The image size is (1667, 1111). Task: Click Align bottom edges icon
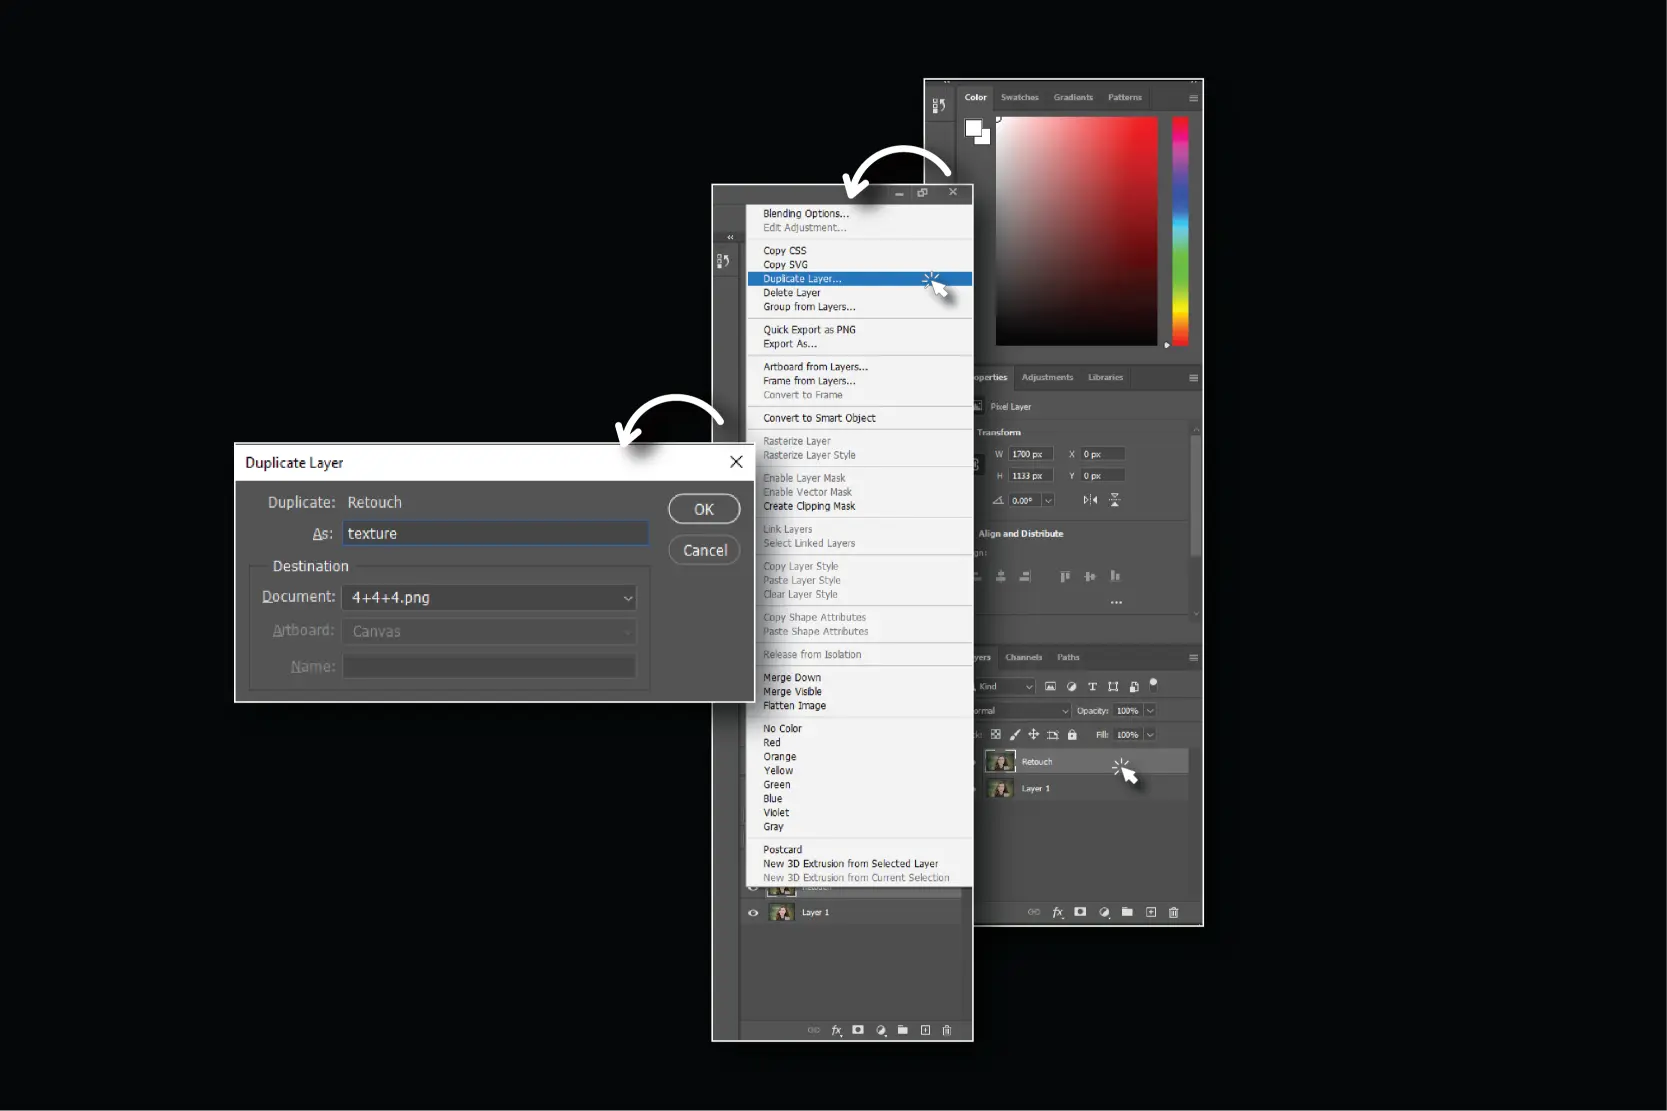1115,577
